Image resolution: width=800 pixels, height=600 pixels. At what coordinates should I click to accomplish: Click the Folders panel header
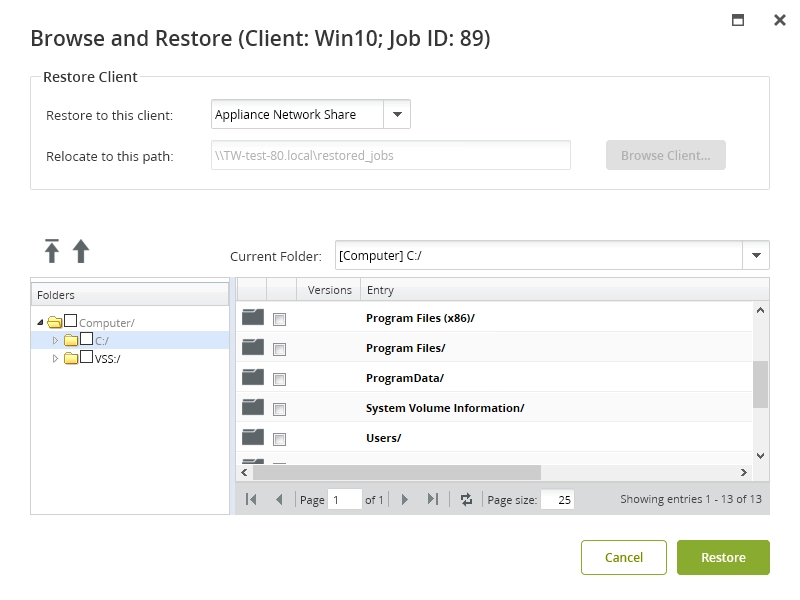pos(130,294)
